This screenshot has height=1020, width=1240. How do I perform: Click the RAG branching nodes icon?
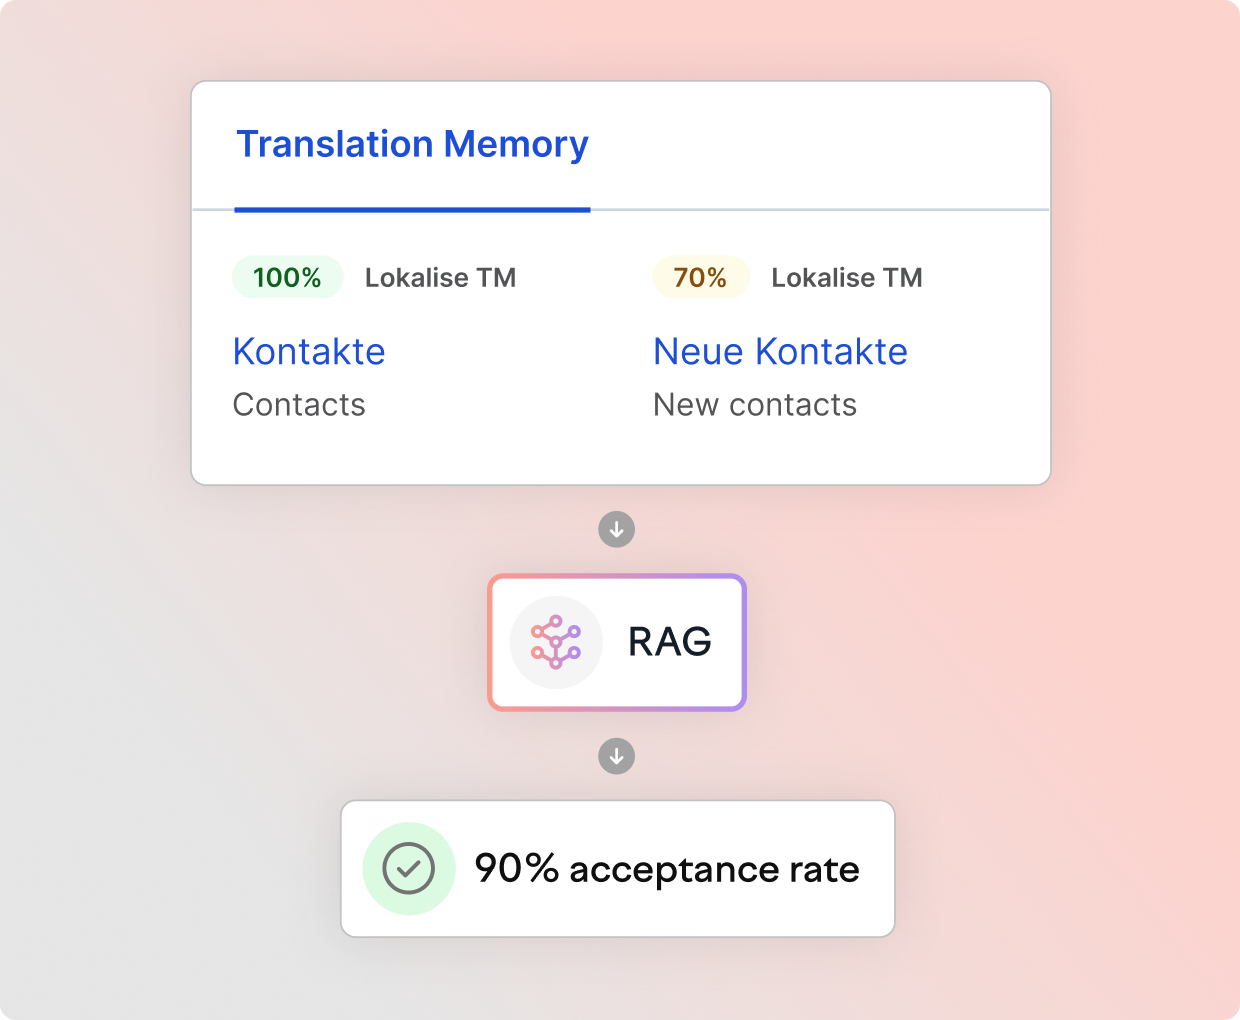pyautogui.click(x=556, y=642)
